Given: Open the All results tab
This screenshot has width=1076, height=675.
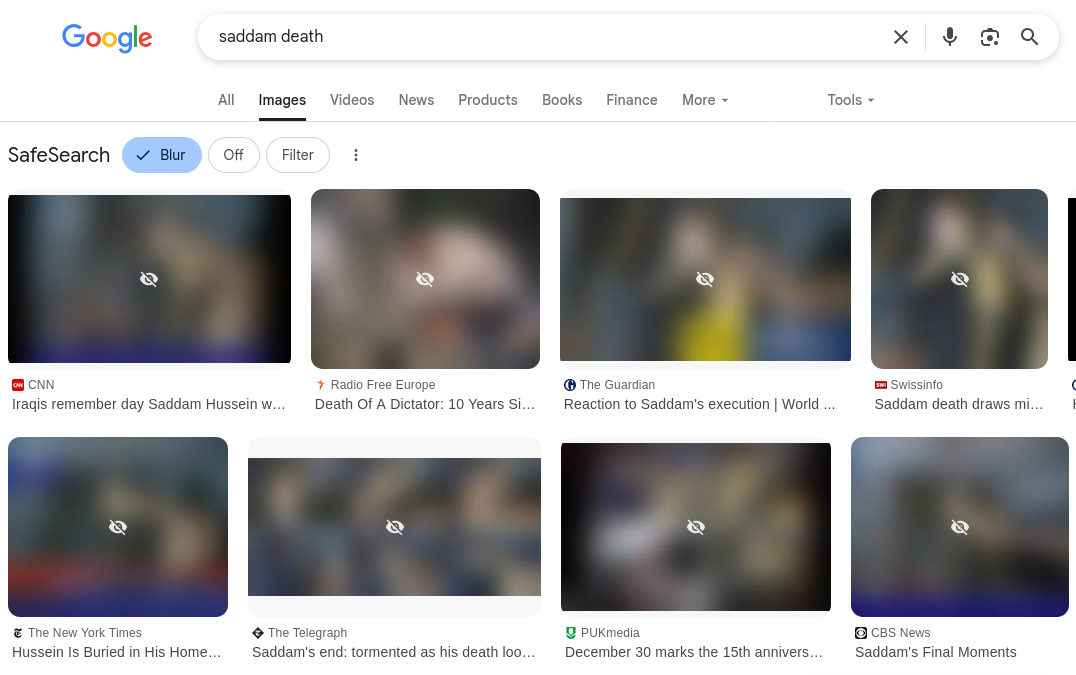Looking at the screenshot, I should (x=226, y=100).
